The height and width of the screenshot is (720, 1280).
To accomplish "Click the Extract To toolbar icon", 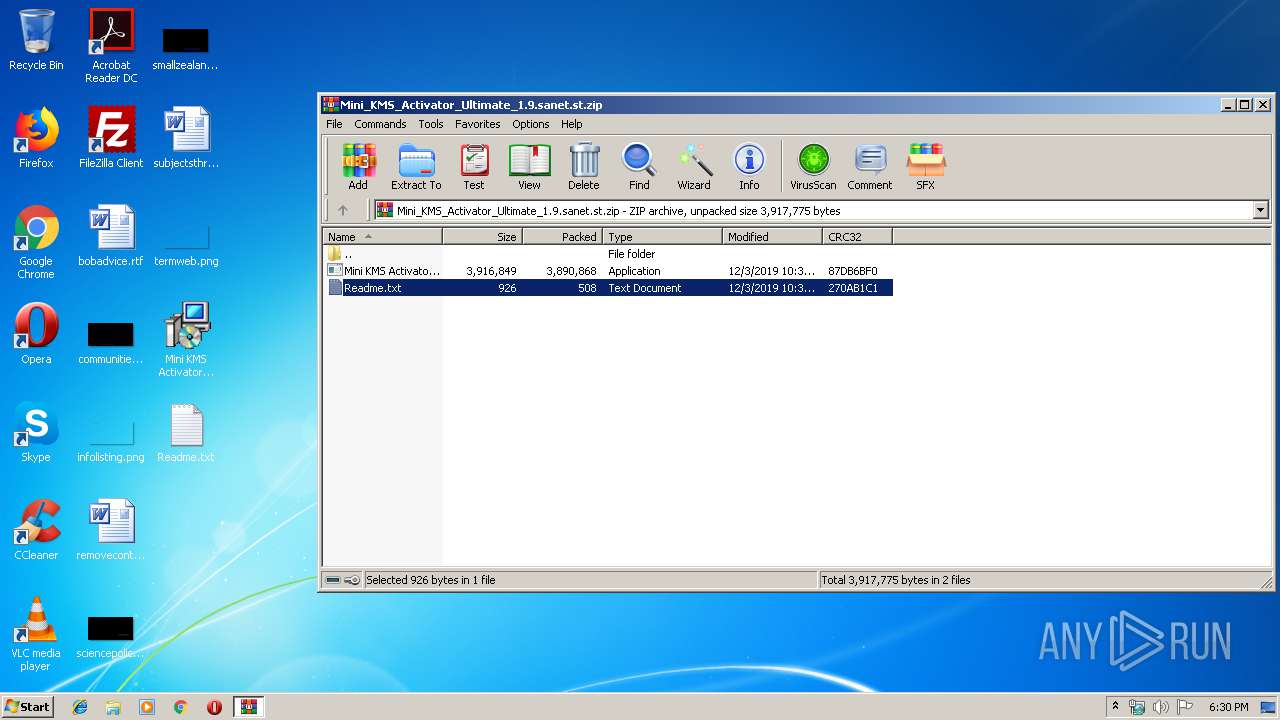I will coord(416,166).
